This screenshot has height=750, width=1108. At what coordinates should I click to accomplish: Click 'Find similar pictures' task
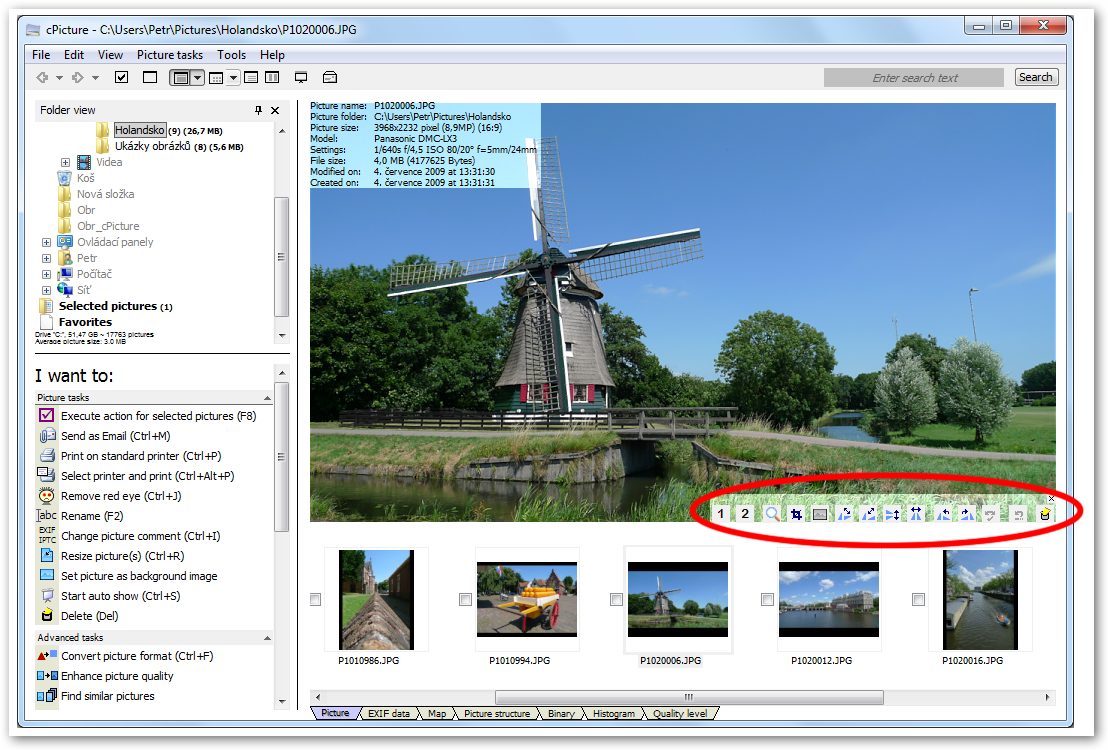107,696
